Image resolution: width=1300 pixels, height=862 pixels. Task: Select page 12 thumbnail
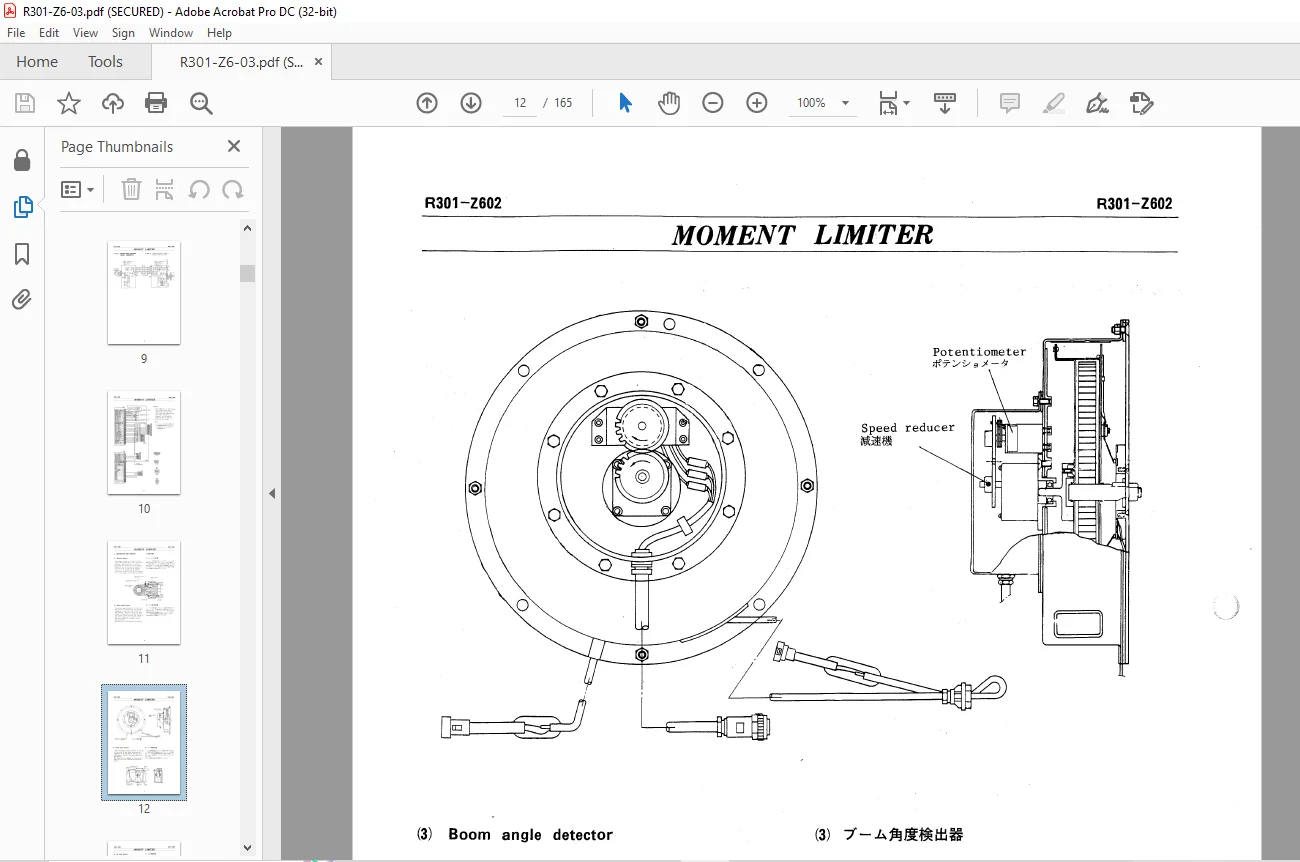tap(144, 742)
